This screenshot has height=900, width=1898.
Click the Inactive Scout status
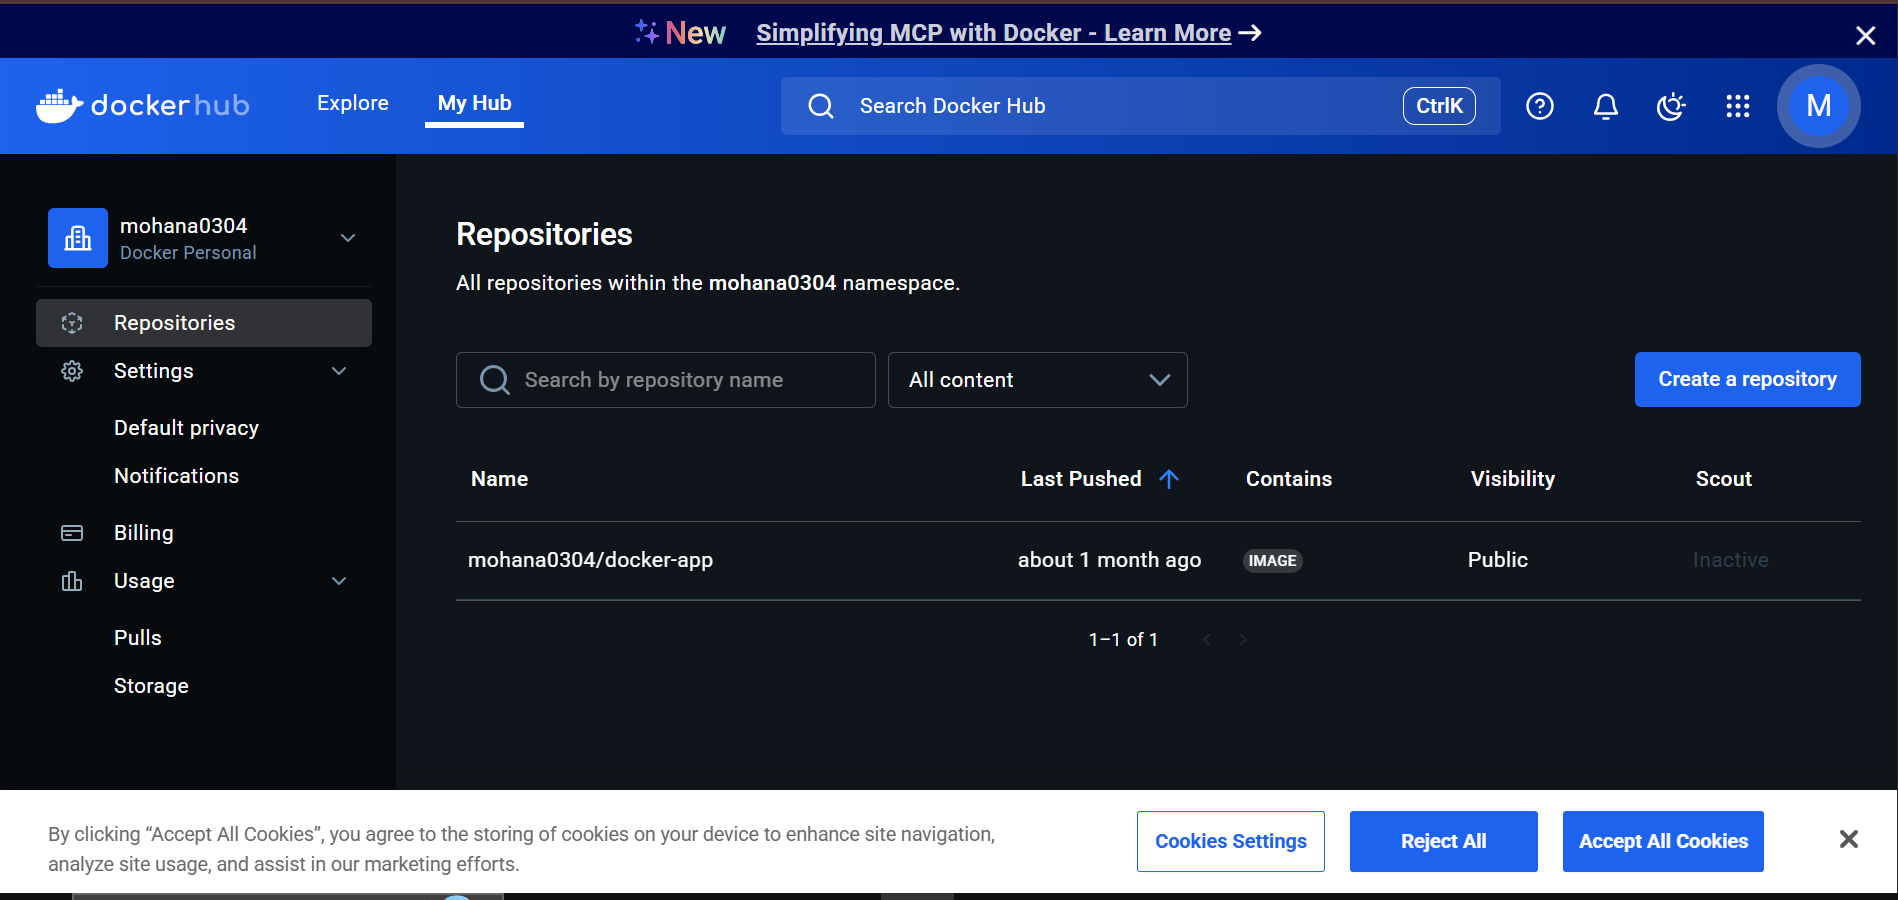(1730, 560)
